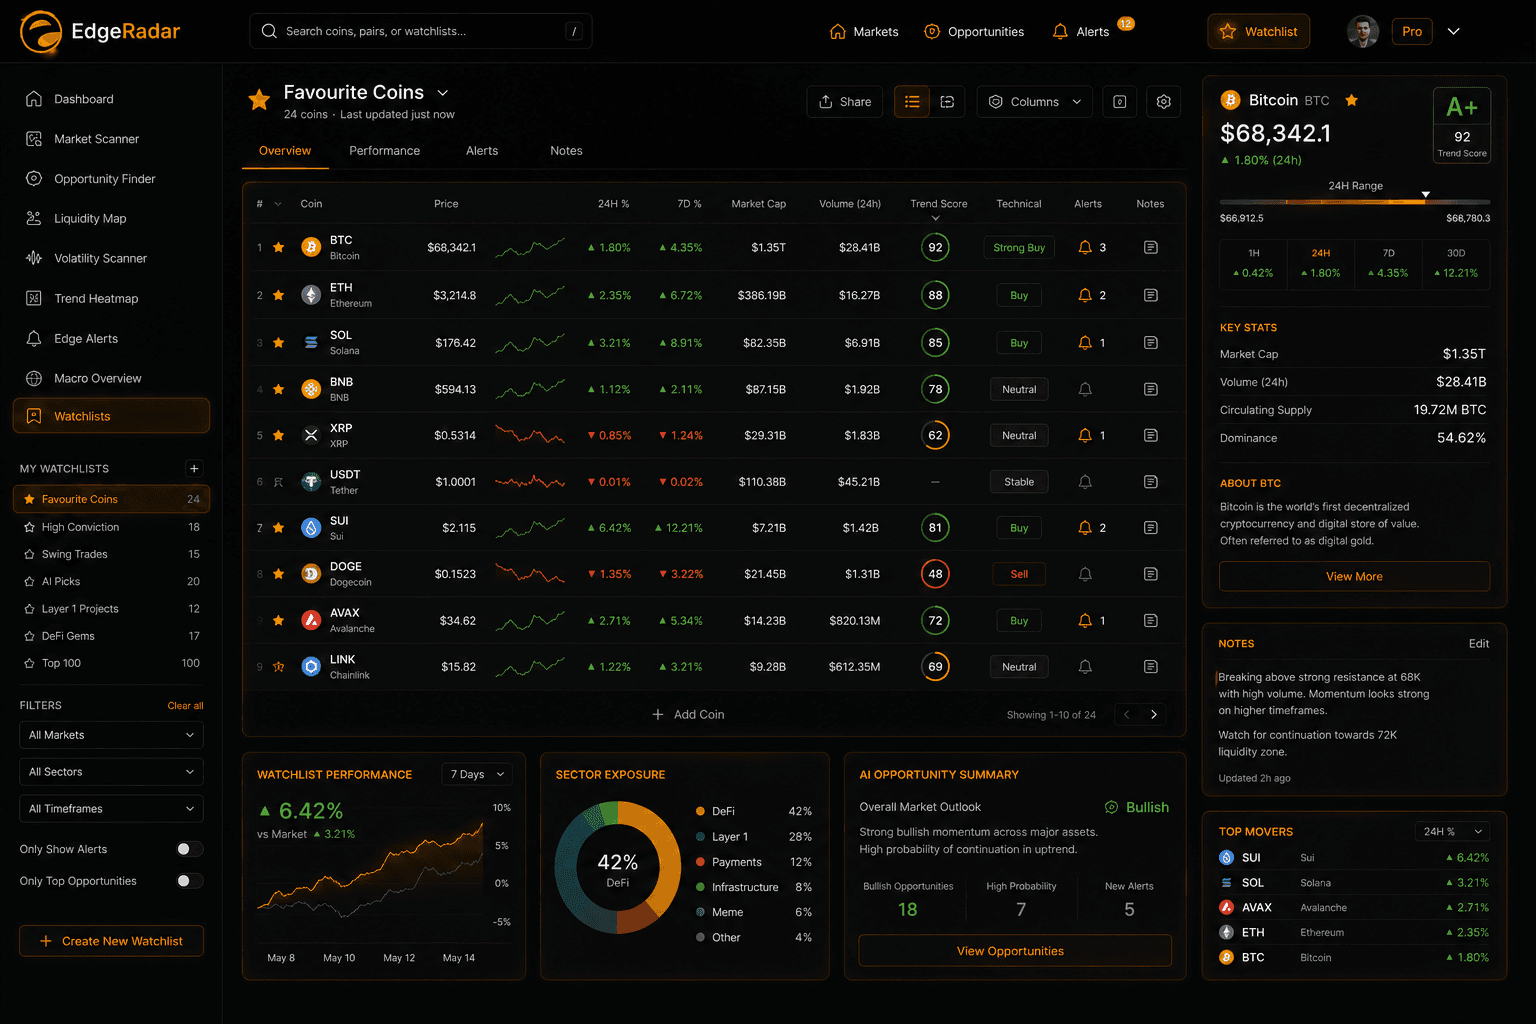Go to previous page of coins
The height and width of the screenshot is (1024, 1536).
click(1127, 714)
